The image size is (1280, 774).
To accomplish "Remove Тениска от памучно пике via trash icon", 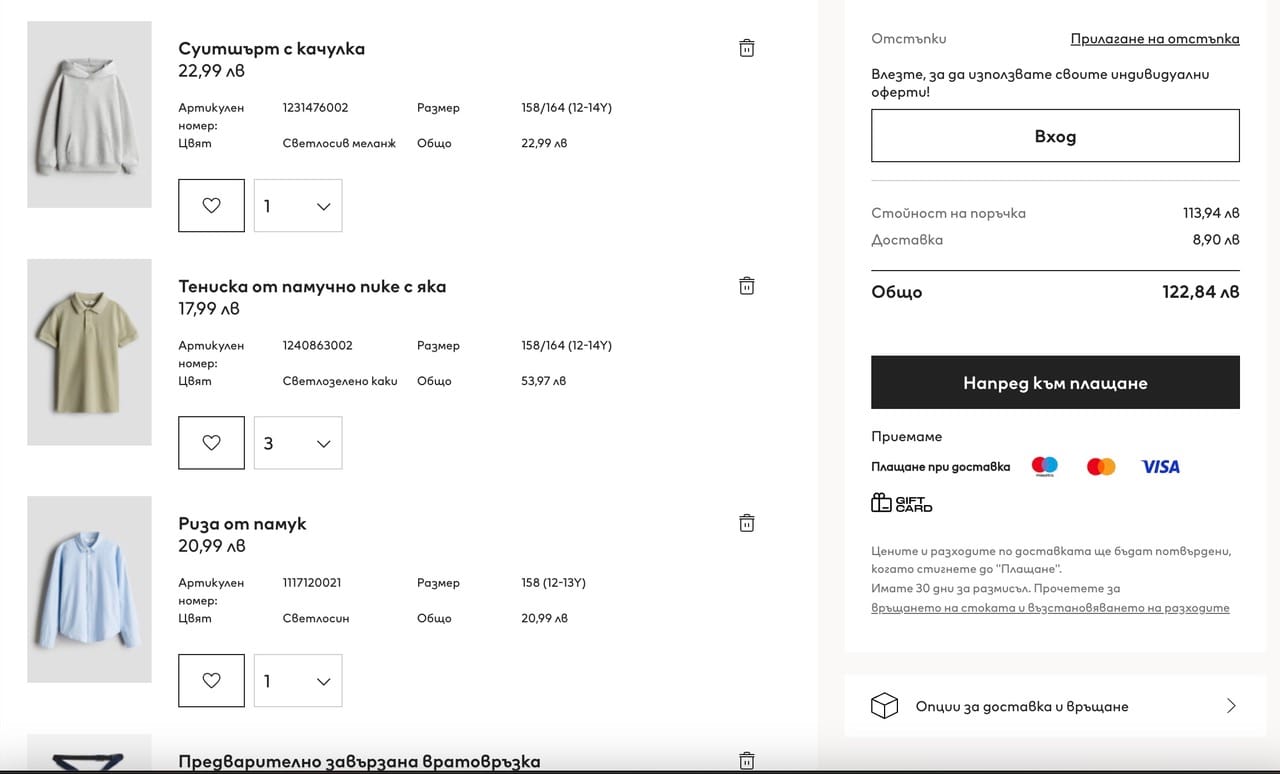I will pos(746,286).
